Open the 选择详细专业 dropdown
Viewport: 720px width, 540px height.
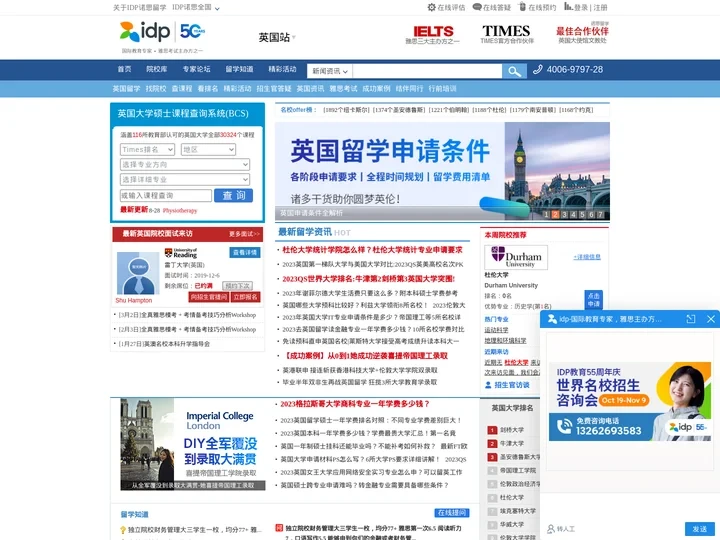point(185,180)
